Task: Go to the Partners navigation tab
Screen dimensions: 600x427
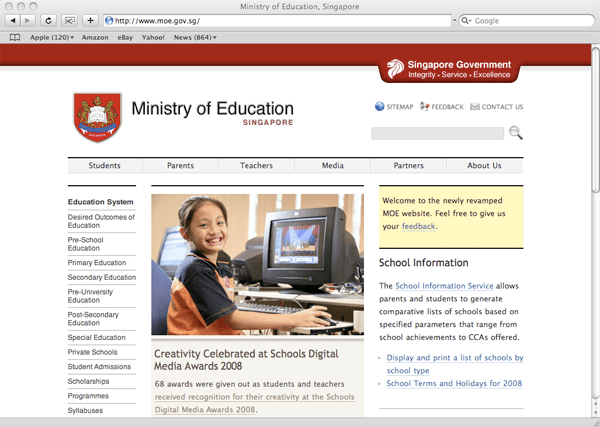Action: pos(409,166)
